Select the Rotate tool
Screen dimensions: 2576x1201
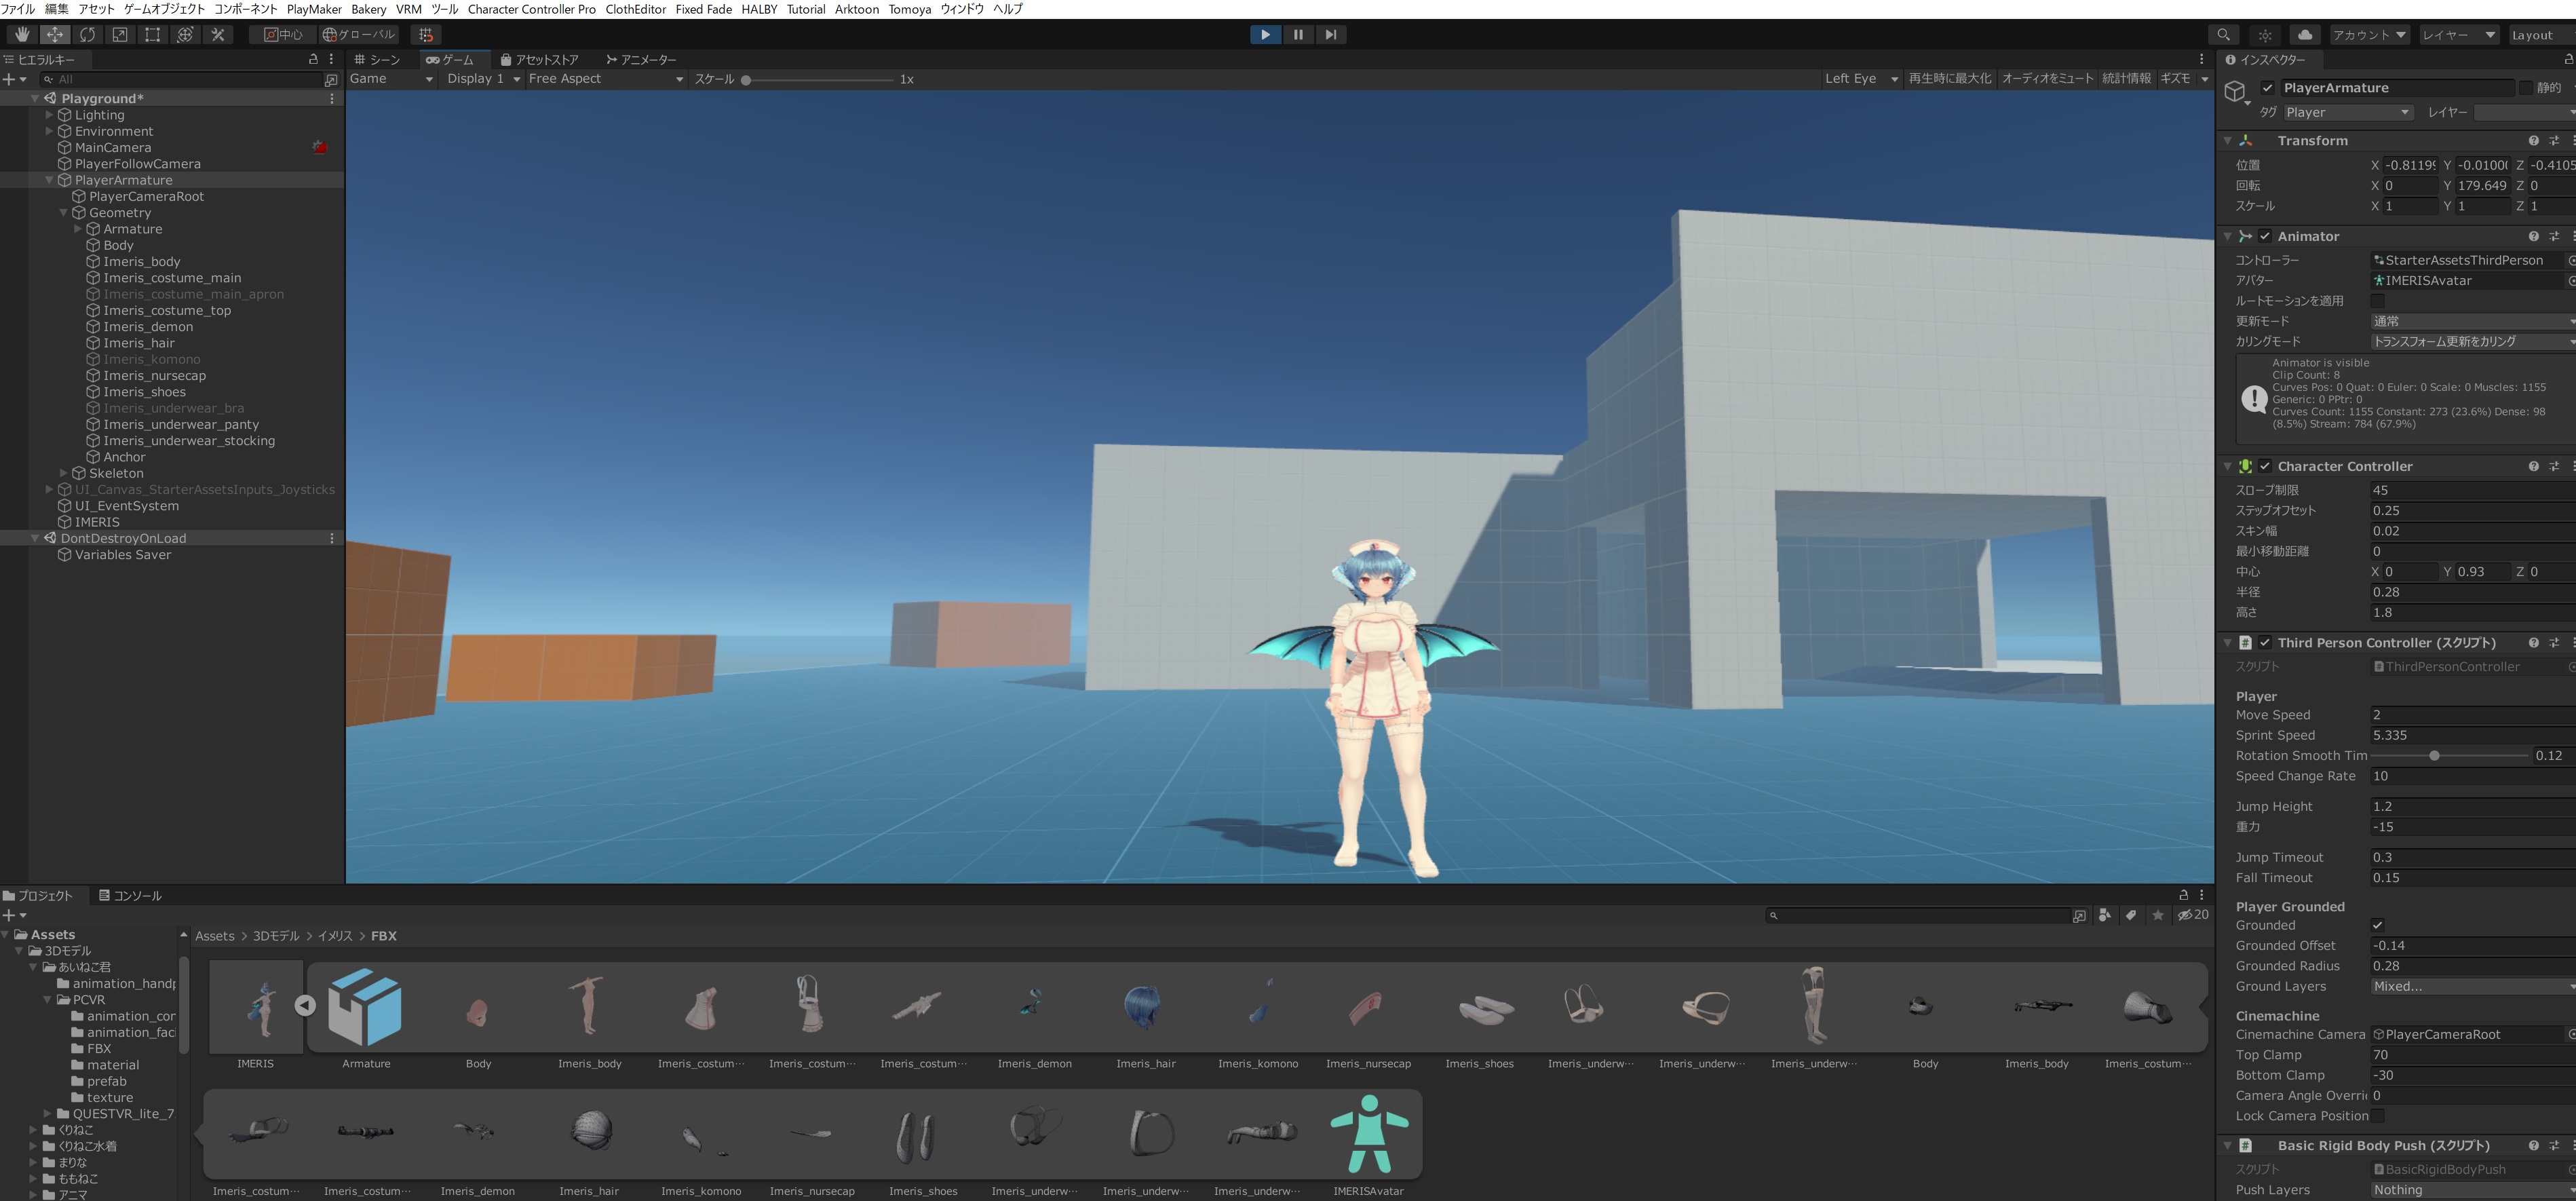pos(87,34)
